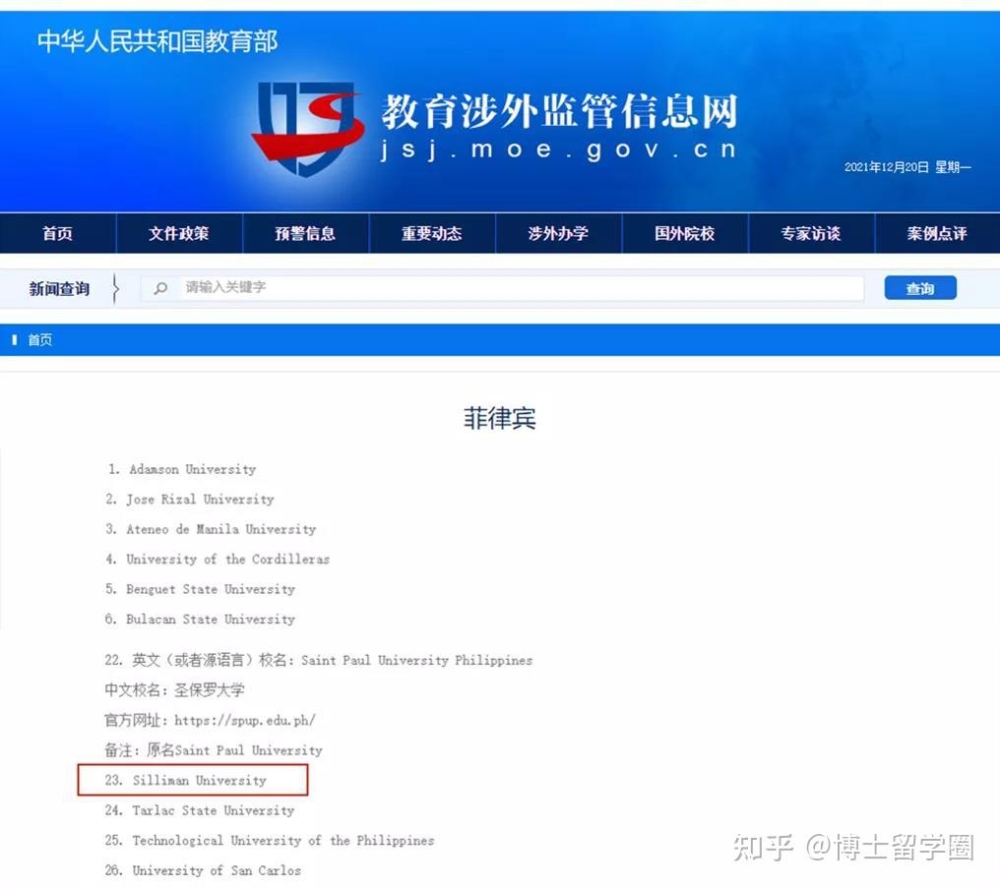
Task: Click the 请输入关键字 search input field
Action: 502,288
